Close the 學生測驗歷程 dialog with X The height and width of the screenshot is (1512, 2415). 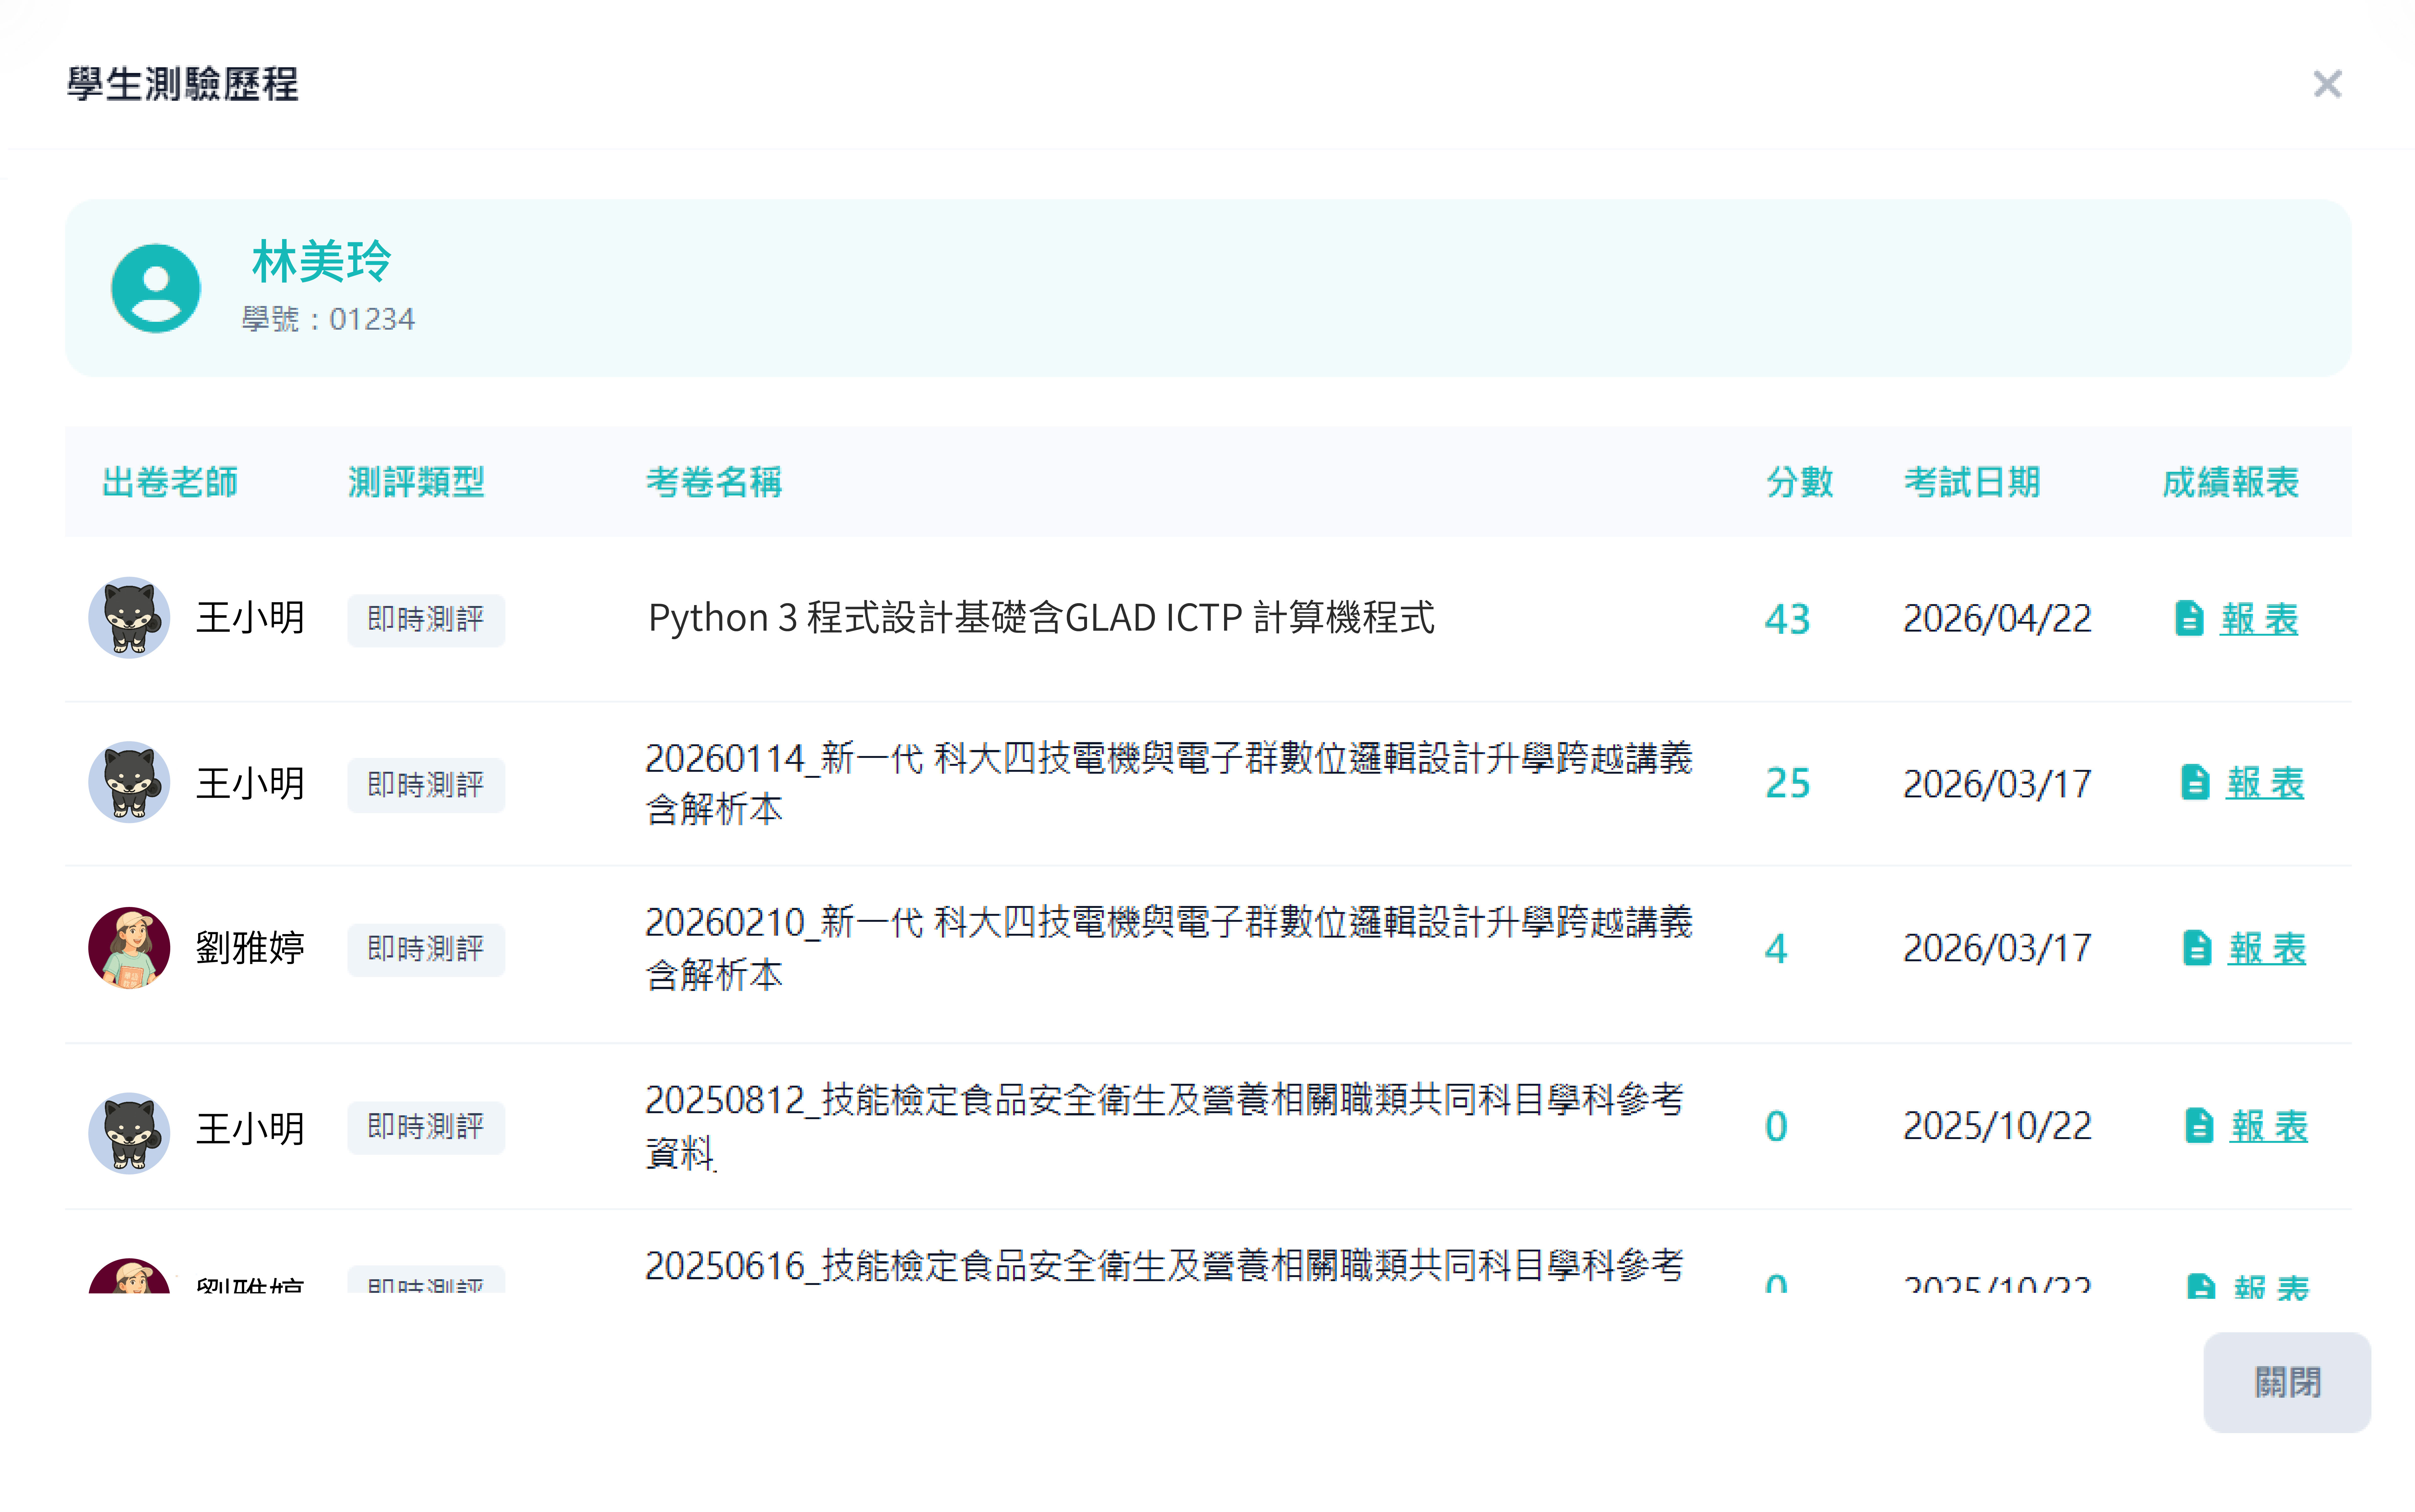click(2327, 84)
